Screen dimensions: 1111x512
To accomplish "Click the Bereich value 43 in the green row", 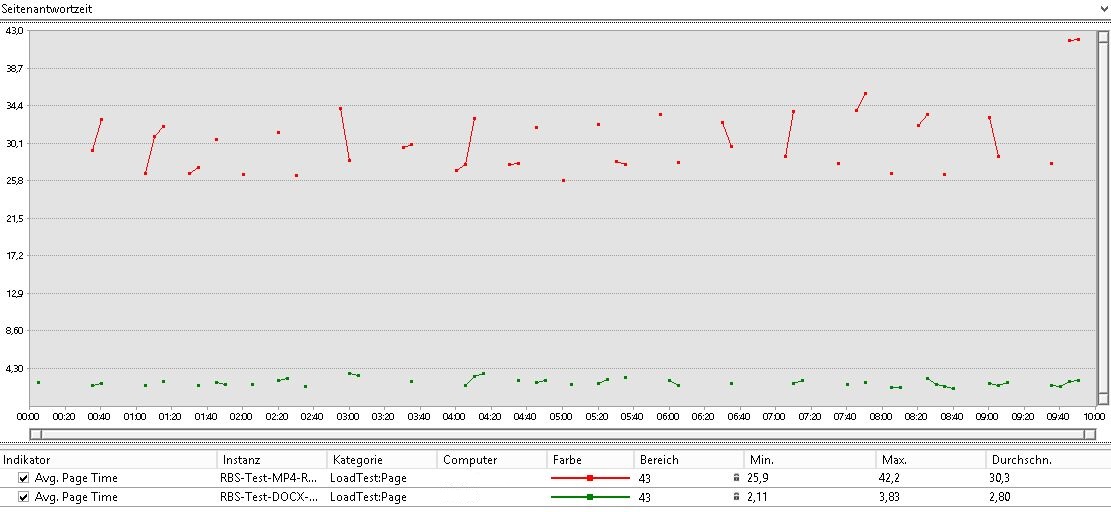I will tap(645, 498).
